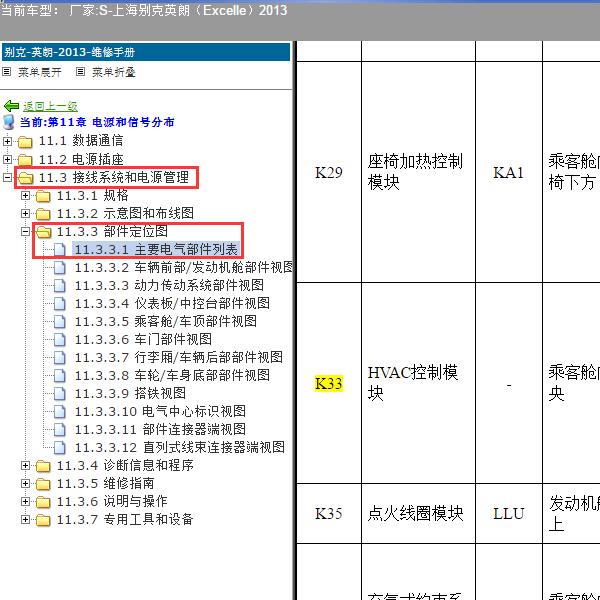This screenshot has height=600, width=600.
Task: Go back via 返回上一级 link
Action: point(50,106)
